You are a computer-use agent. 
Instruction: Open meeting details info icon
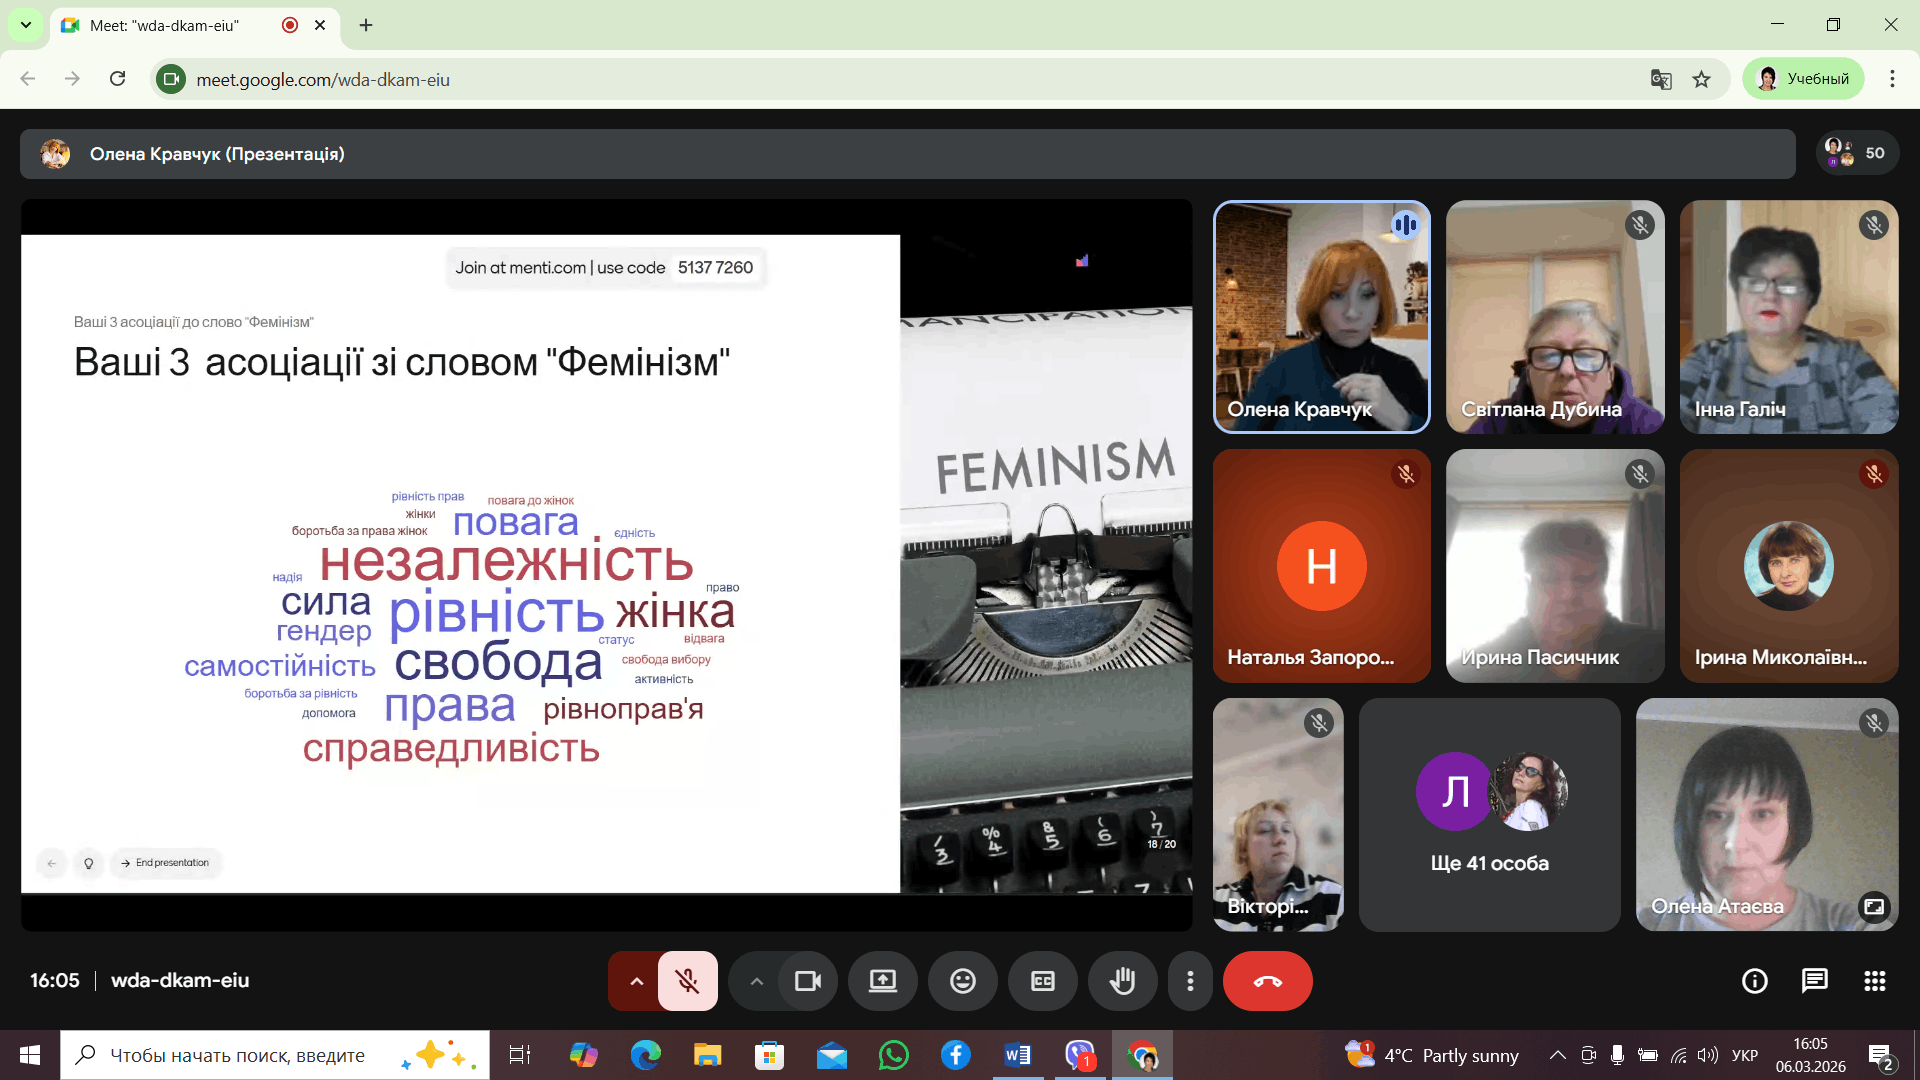tap(1754, 981)
